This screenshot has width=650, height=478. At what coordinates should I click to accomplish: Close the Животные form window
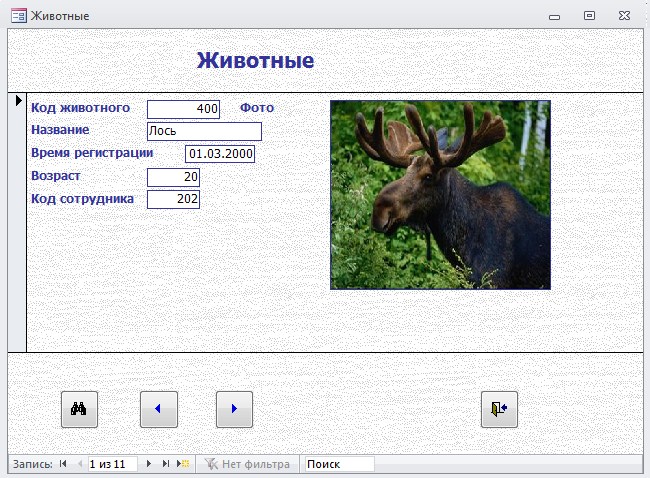click(x=624, y=16)
